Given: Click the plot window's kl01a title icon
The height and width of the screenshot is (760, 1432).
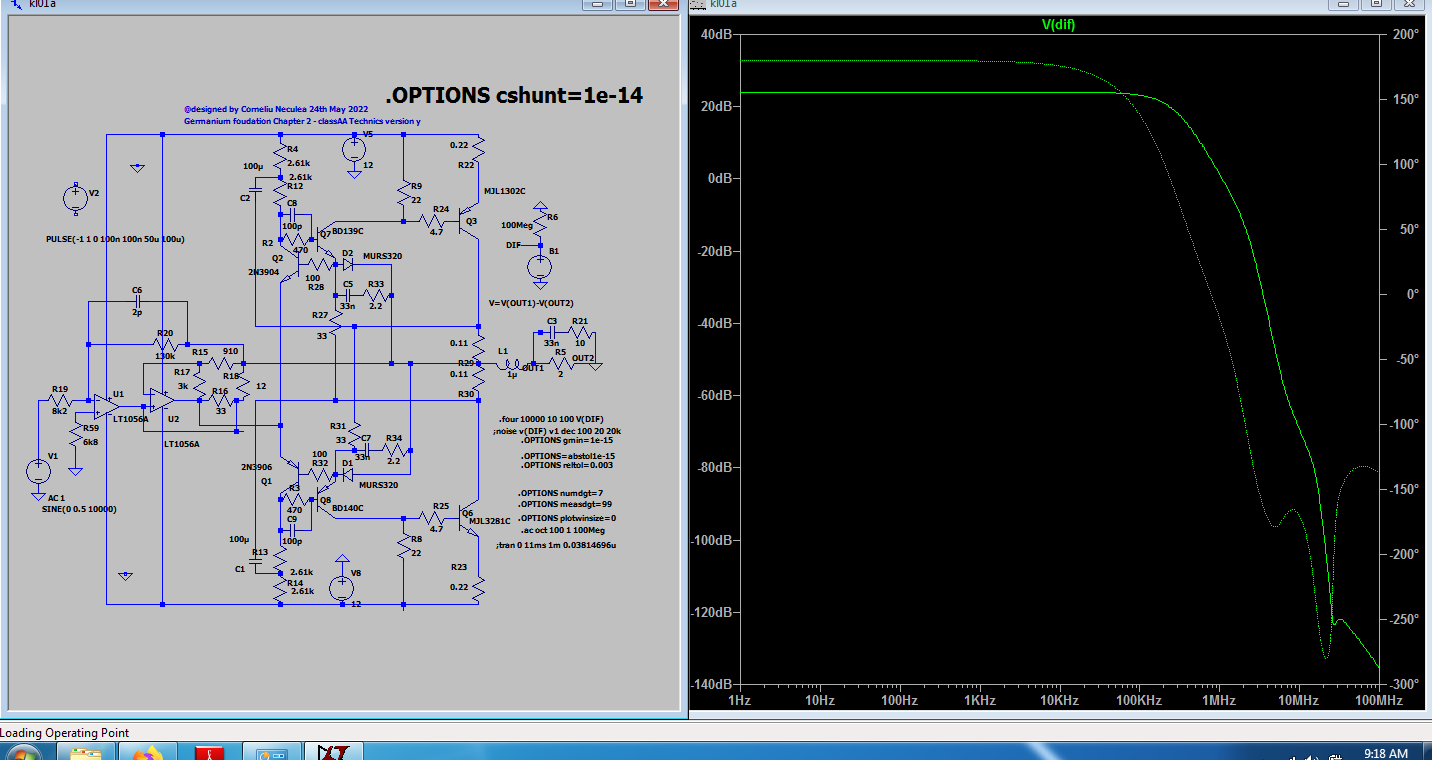Looking at the screenshot, I should pyautogui.click(x=699, y=4).
